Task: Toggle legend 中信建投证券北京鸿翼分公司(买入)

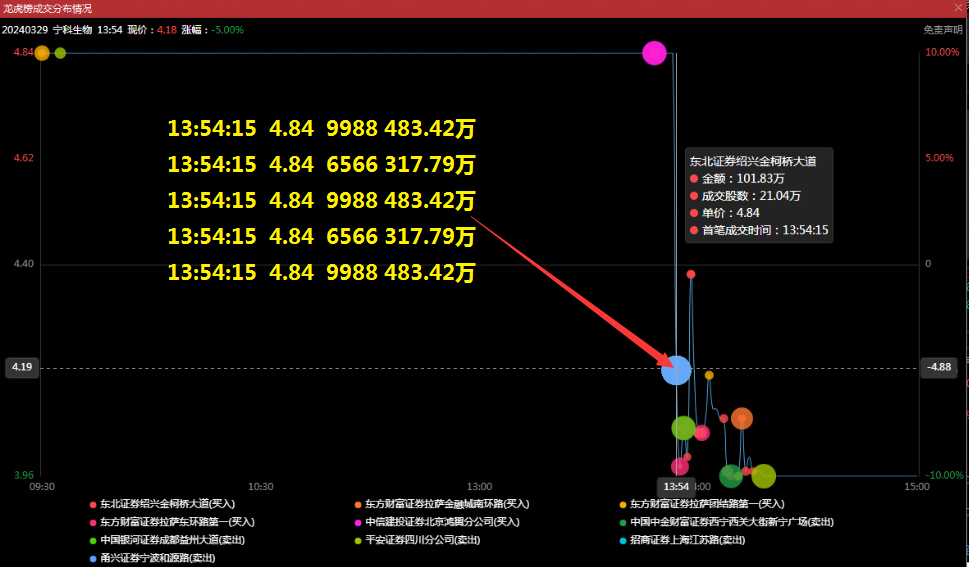Action: point(437,522)
